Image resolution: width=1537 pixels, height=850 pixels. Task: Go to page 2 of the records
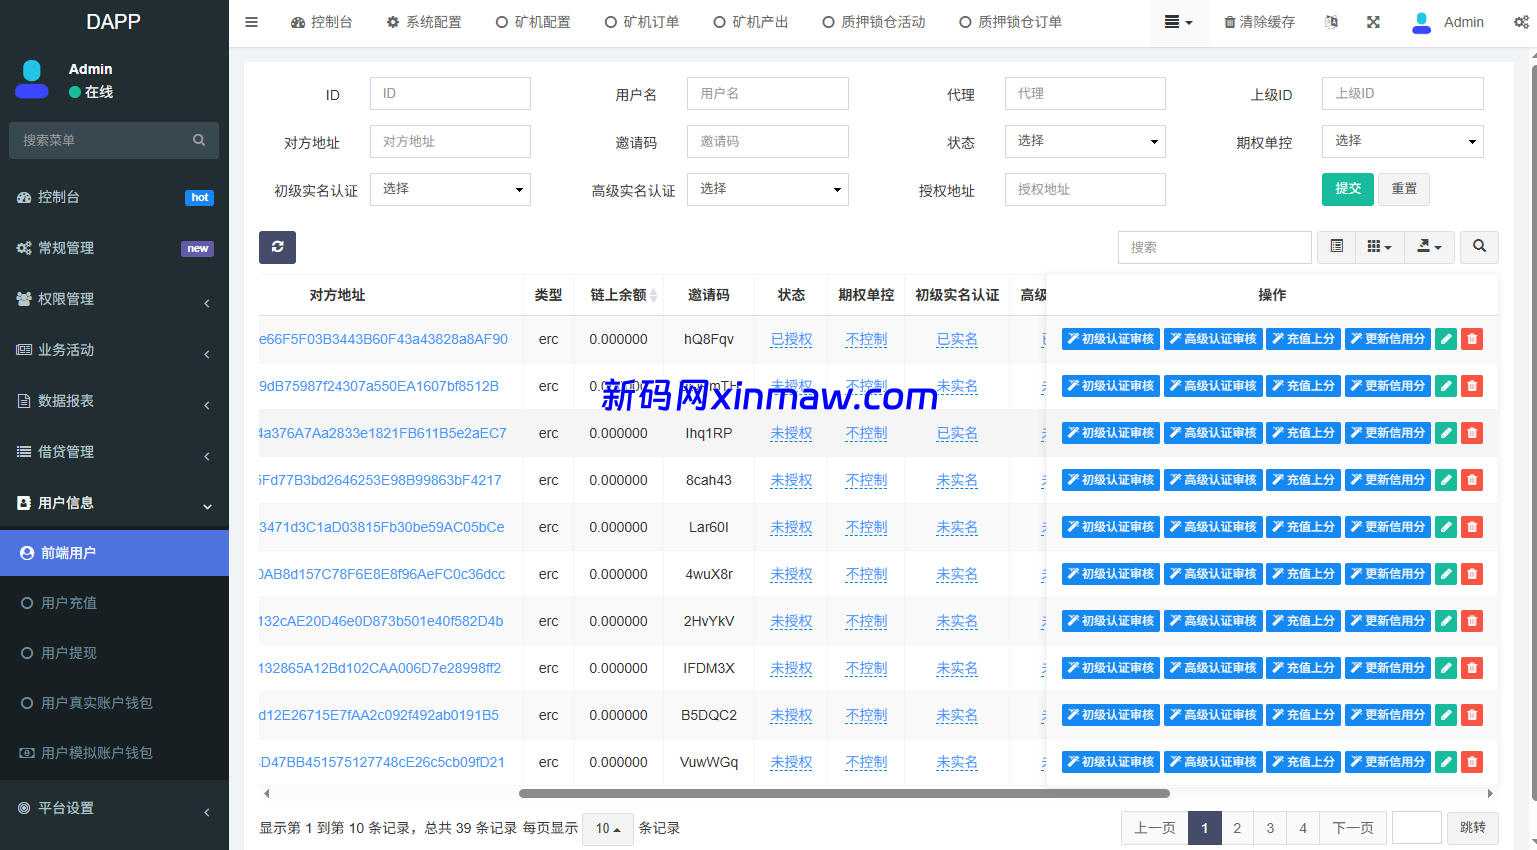(1237, 828)
